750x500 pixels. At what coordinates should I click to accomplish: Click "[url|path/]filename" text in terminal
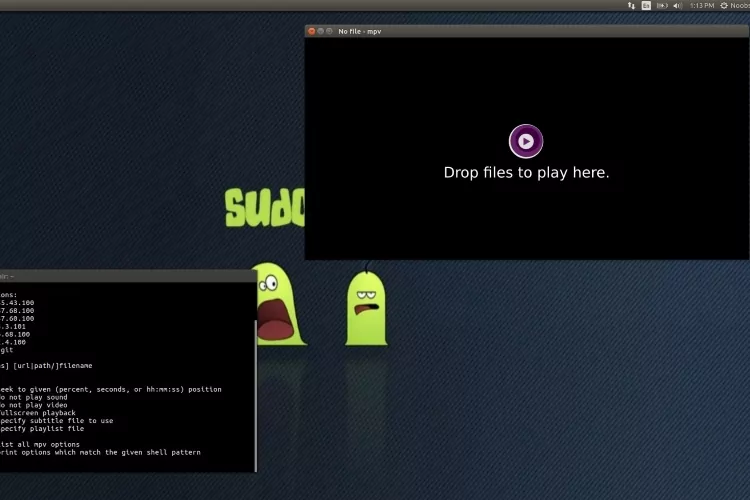coord(53,366)
